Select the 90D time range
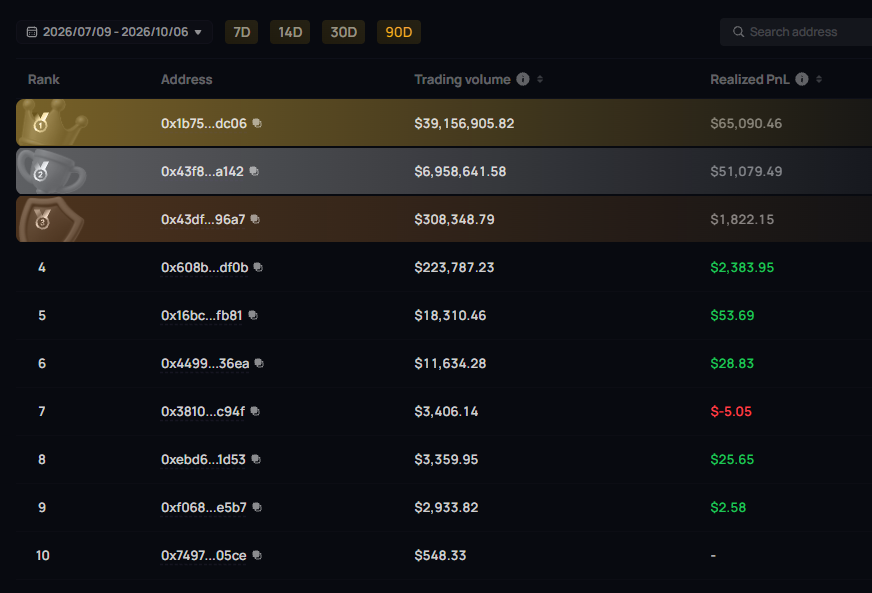Screen dimensions: 872x593 (399, 32)
